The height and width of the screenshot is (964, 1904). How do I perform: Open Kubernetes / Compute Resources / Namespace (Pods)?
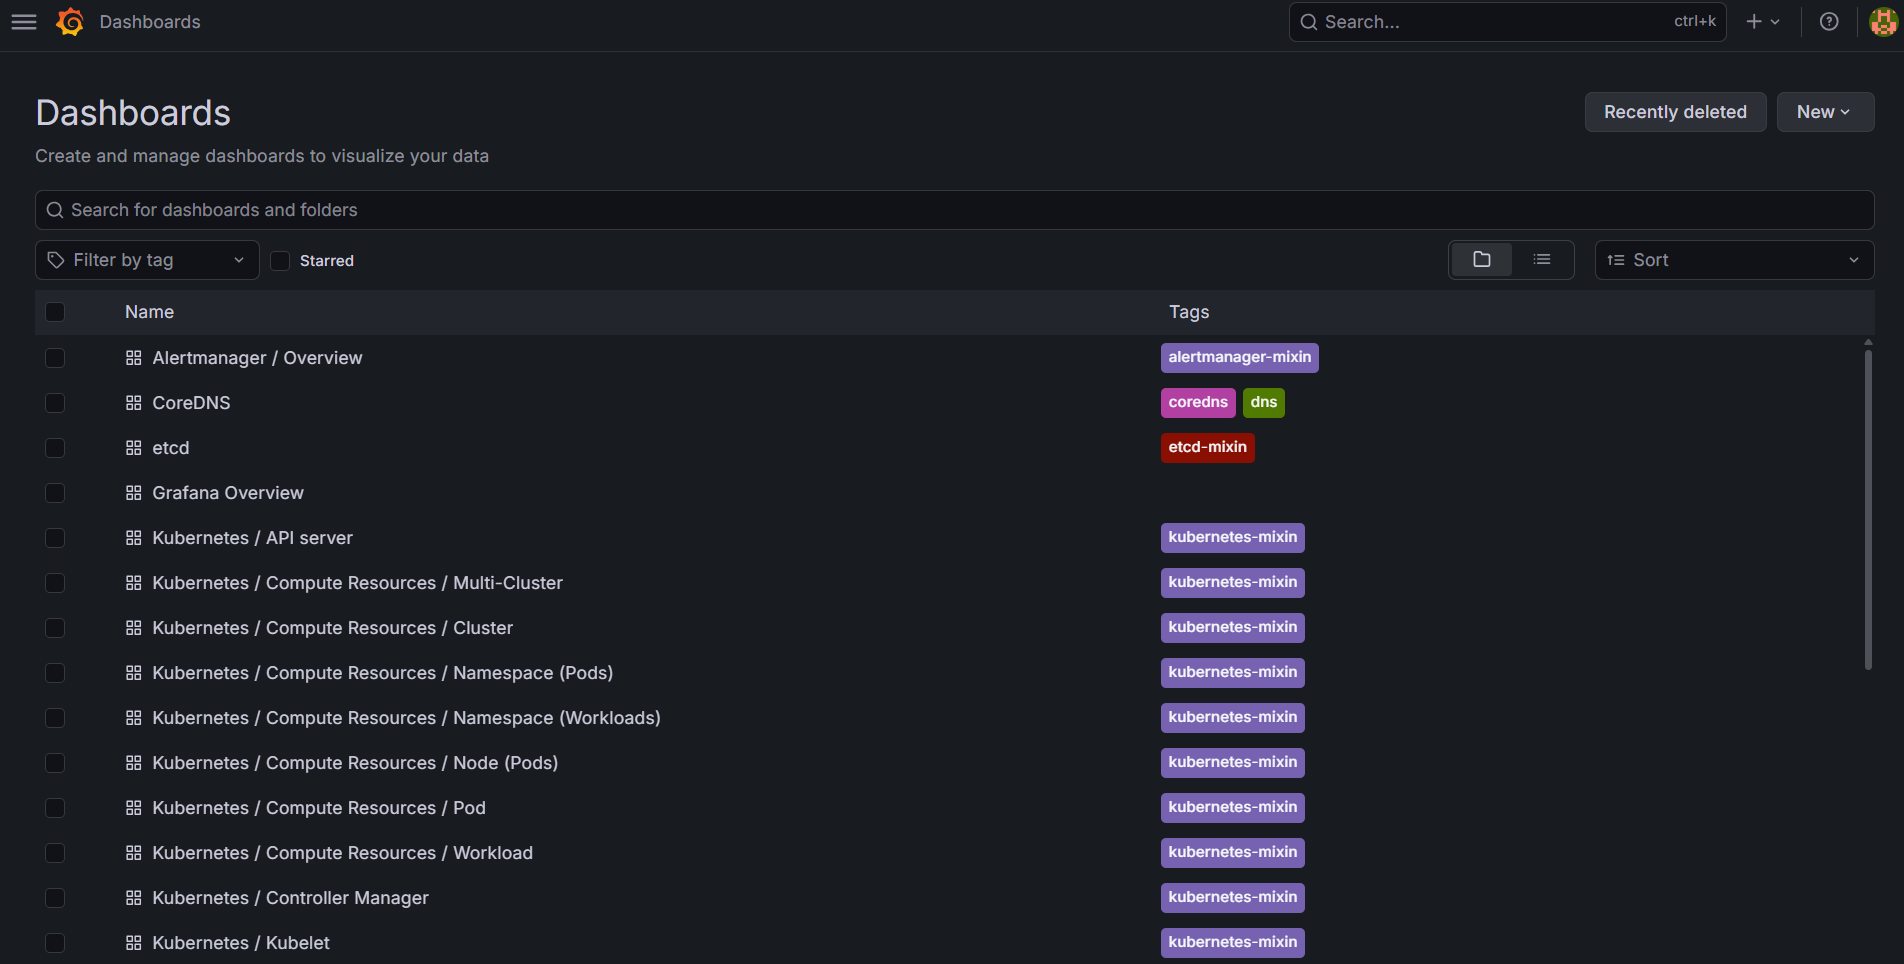pos(382,673)
